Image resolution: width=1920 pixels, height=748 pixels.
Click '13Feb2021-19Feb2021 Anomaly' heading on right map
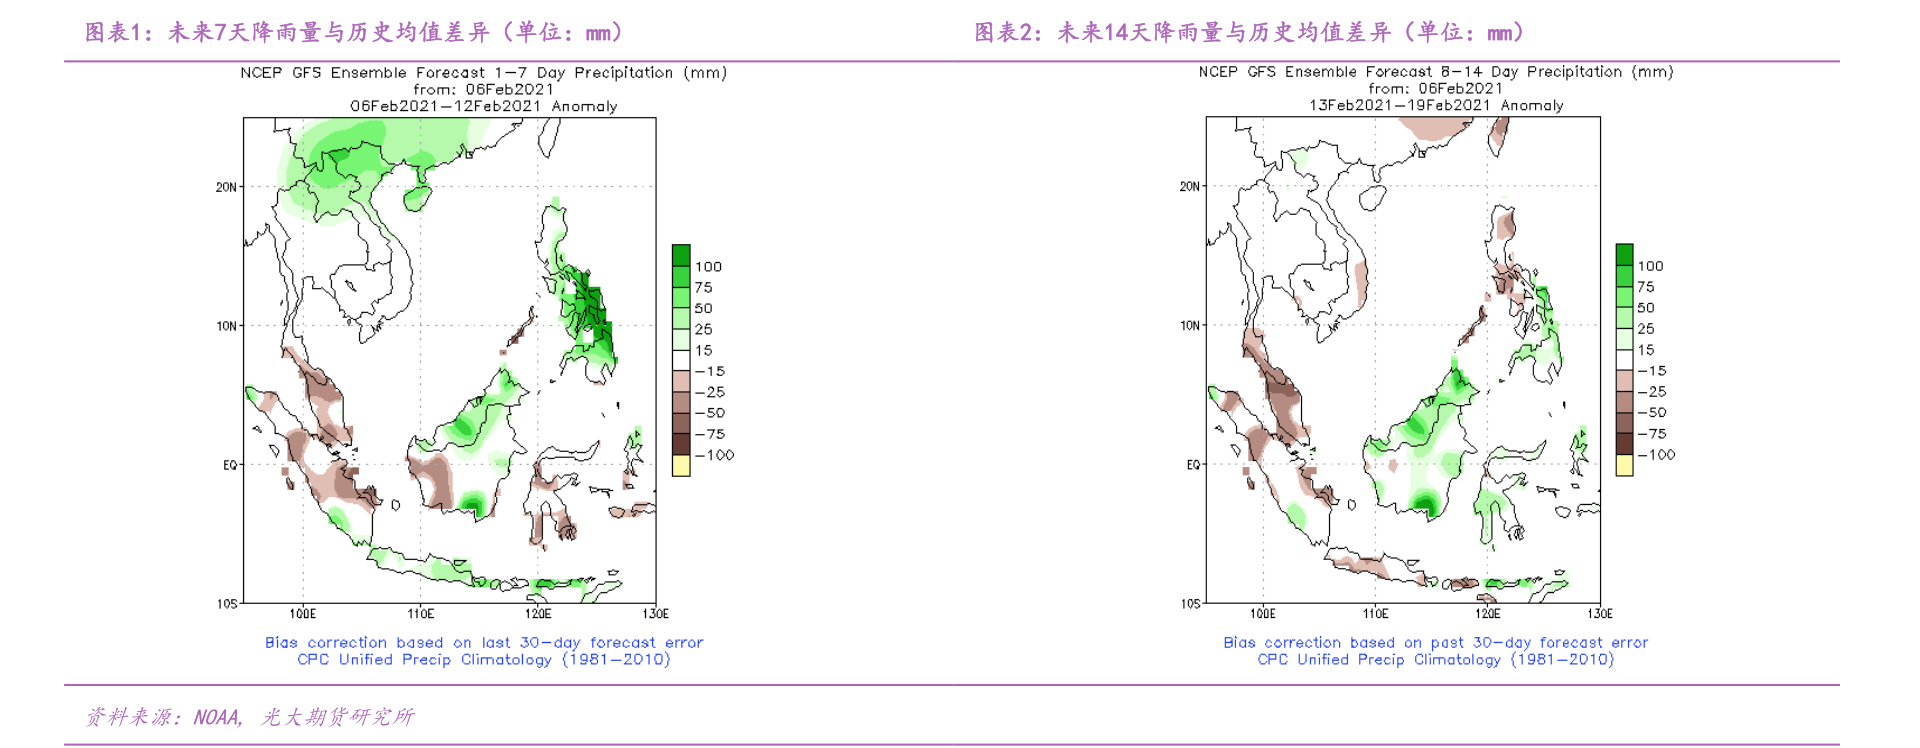coord(1436,105)
